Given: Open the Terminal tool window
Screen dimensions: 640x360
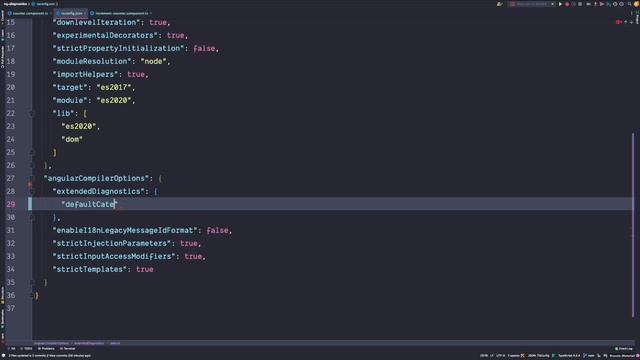Looking at the screenshot, I should [68, 349].
